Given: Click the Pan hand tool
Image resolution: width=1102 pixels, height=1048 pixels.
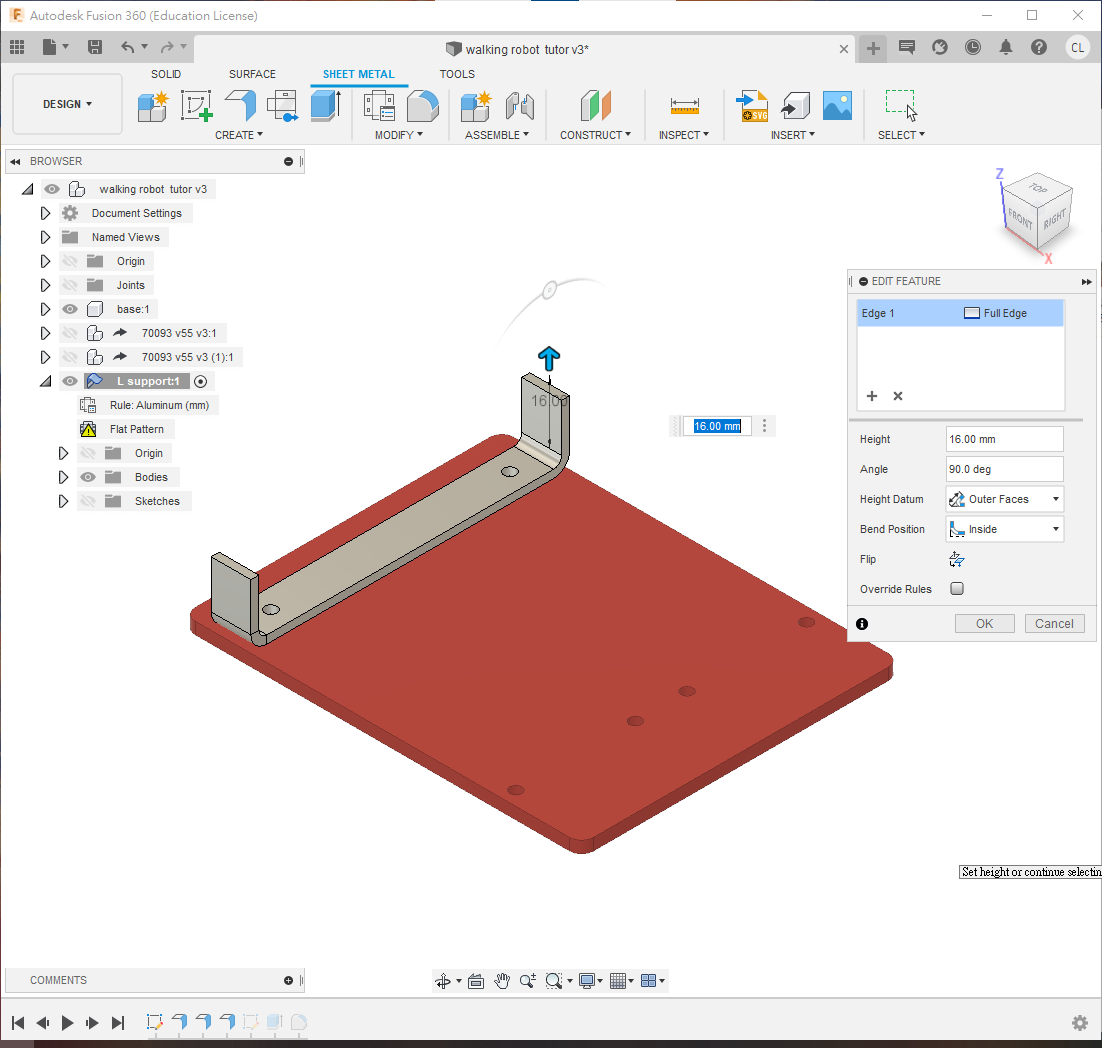Looking at the screenshot, I should click(x=502, y=981).
